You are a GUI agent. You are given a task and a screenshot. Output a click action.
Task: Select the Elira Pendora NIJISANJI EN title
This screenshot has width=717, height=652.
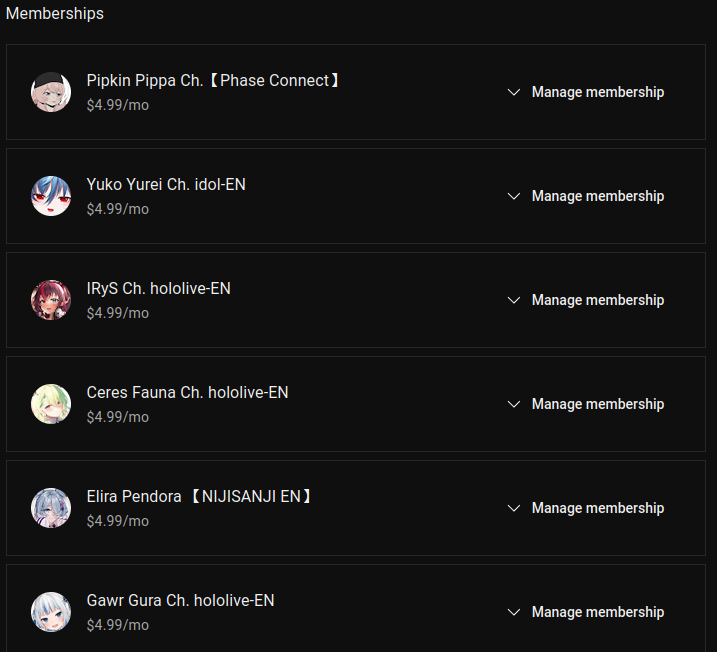coord(199,497)
